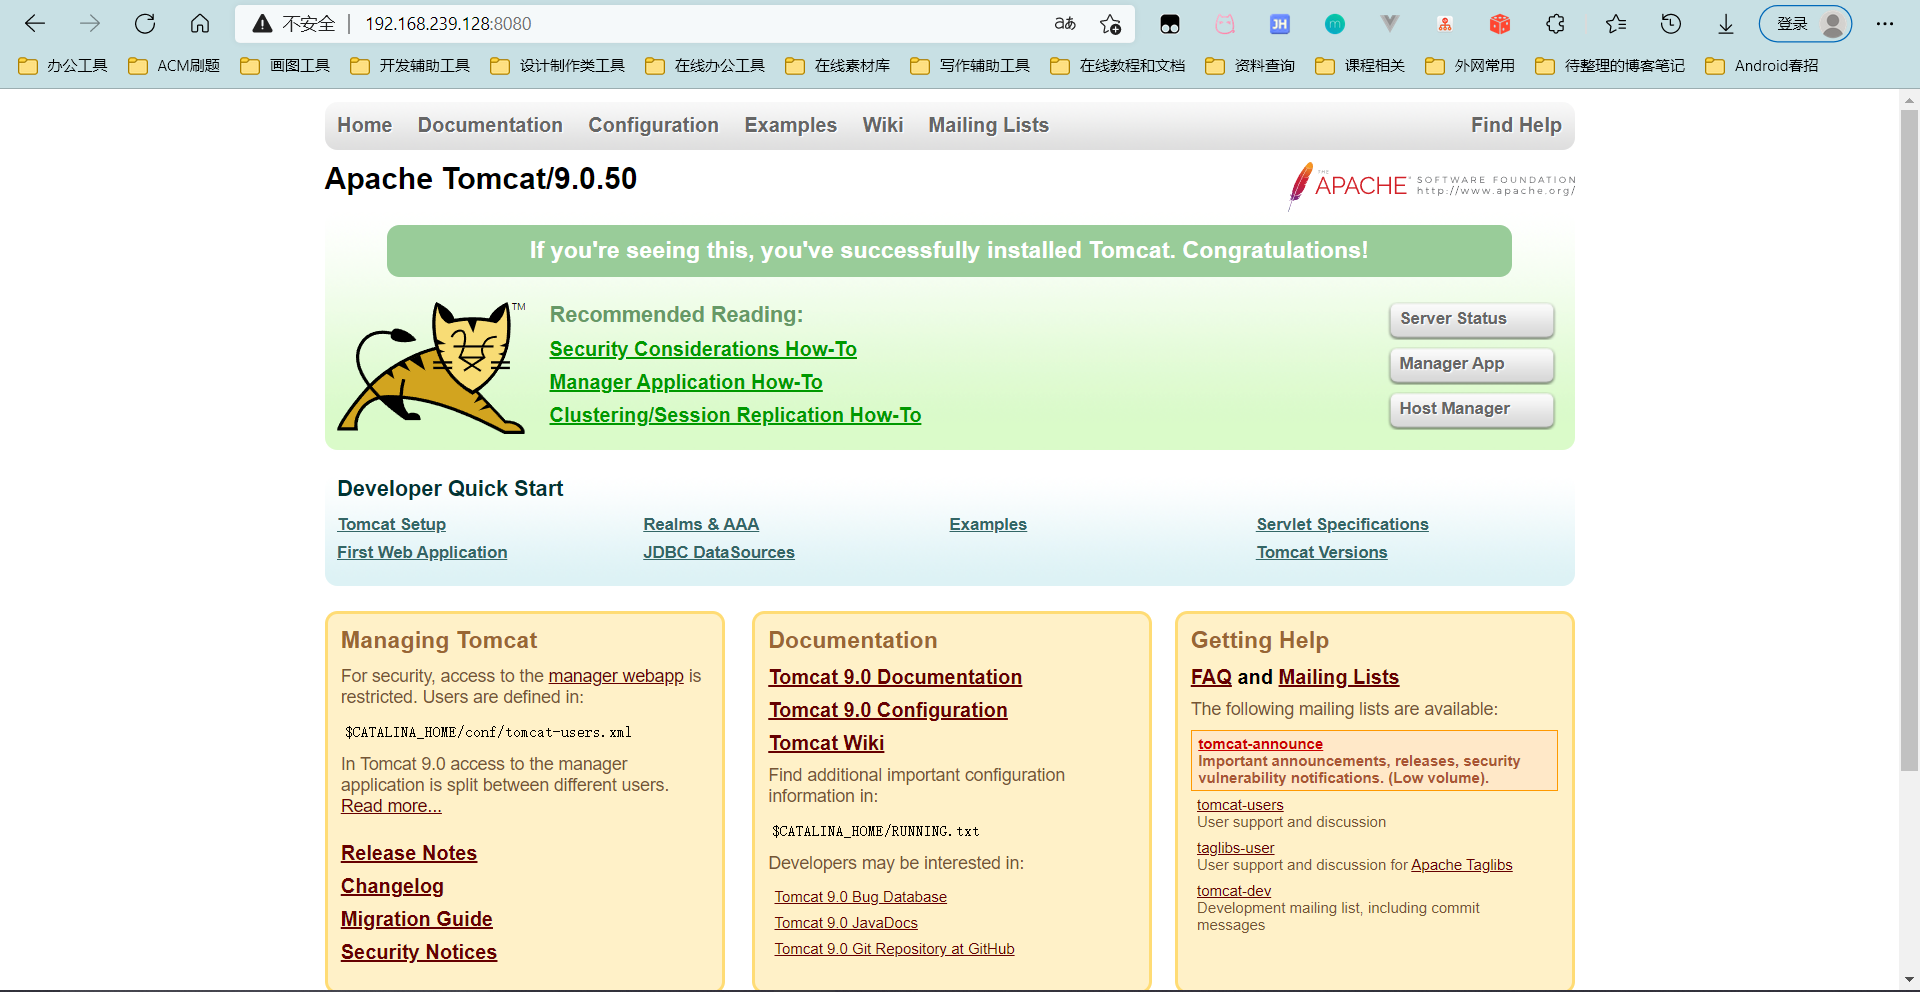Select Examples in the top nav
Image resolution: width=1920 pixels, height=992 pixels.
[790, 125]
